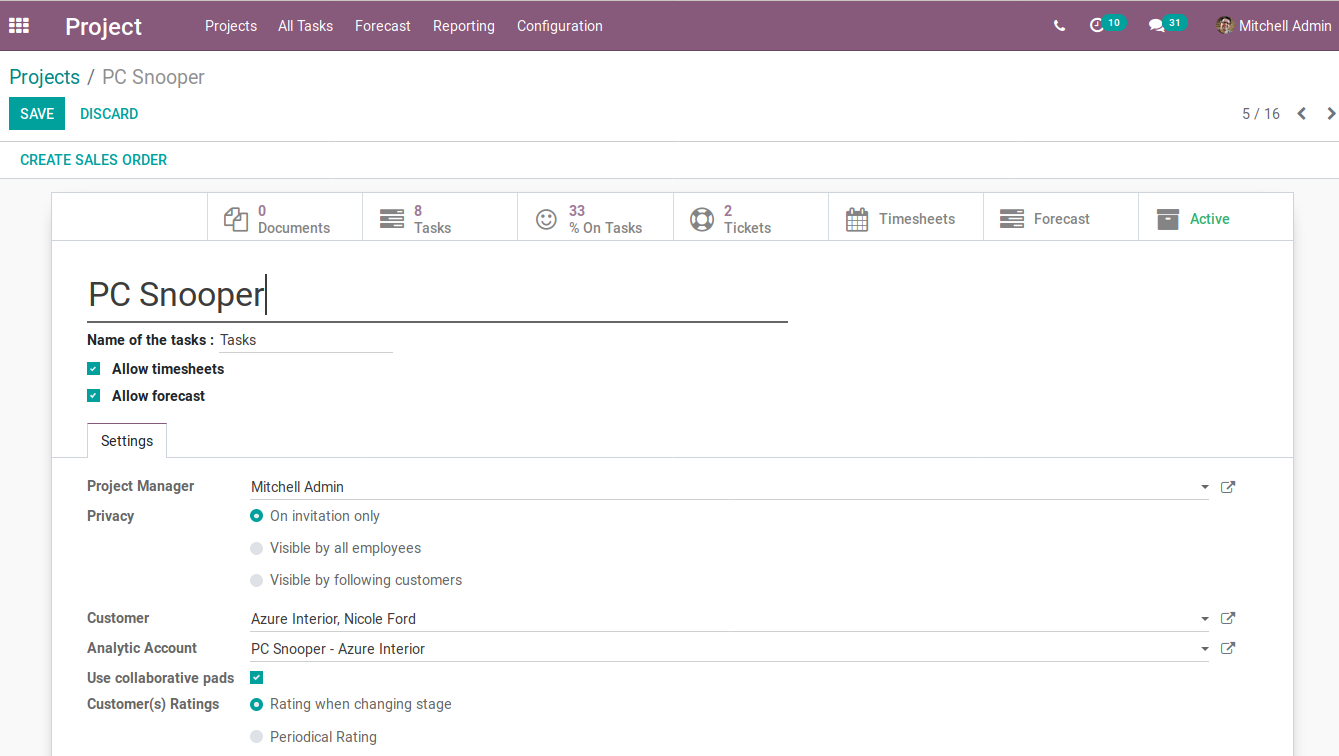Expand Project Manager dropdown arrow

click(x=1204, y=488)
